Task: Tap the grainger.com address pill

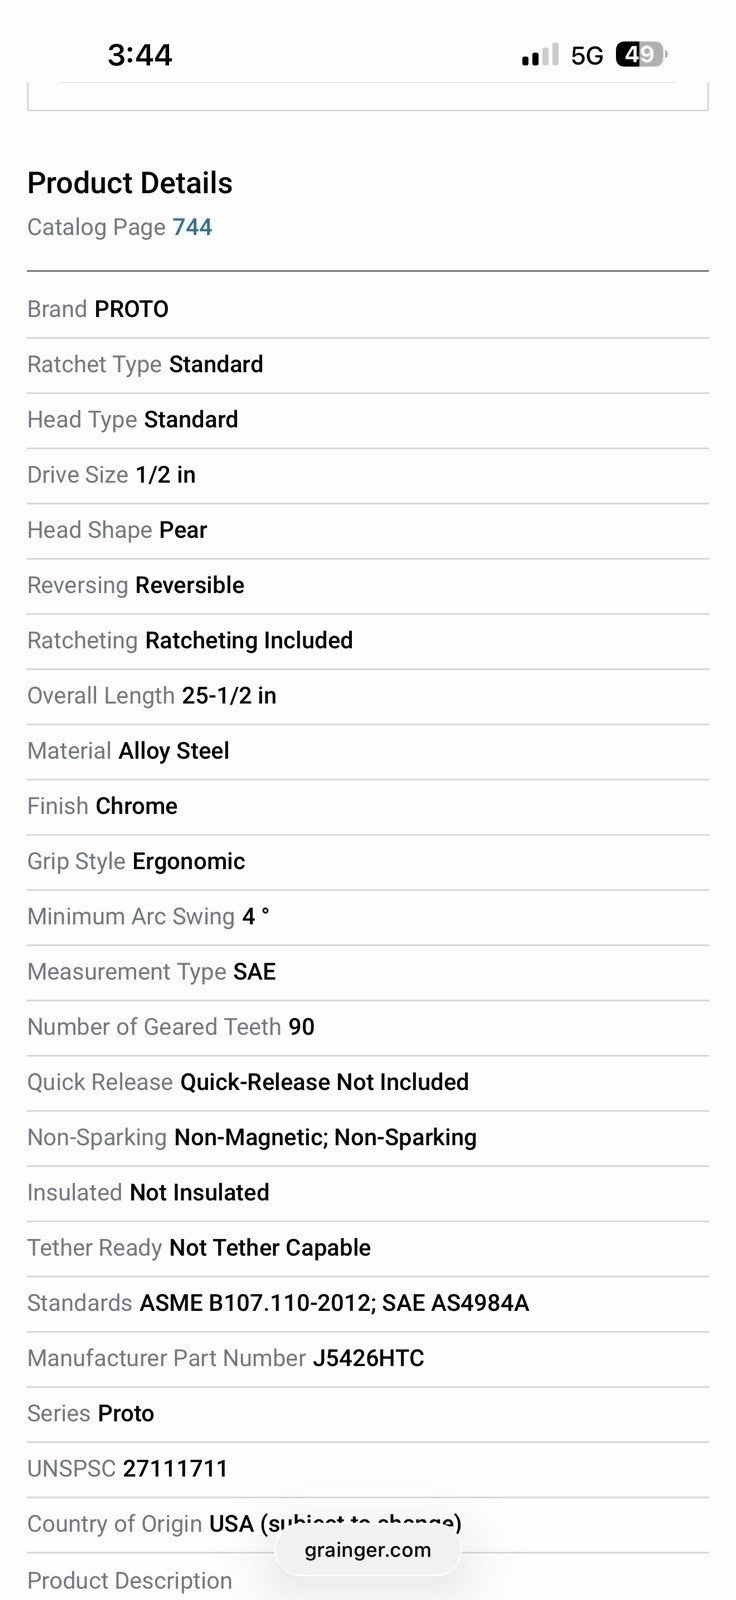Action: pos(368,1550)
